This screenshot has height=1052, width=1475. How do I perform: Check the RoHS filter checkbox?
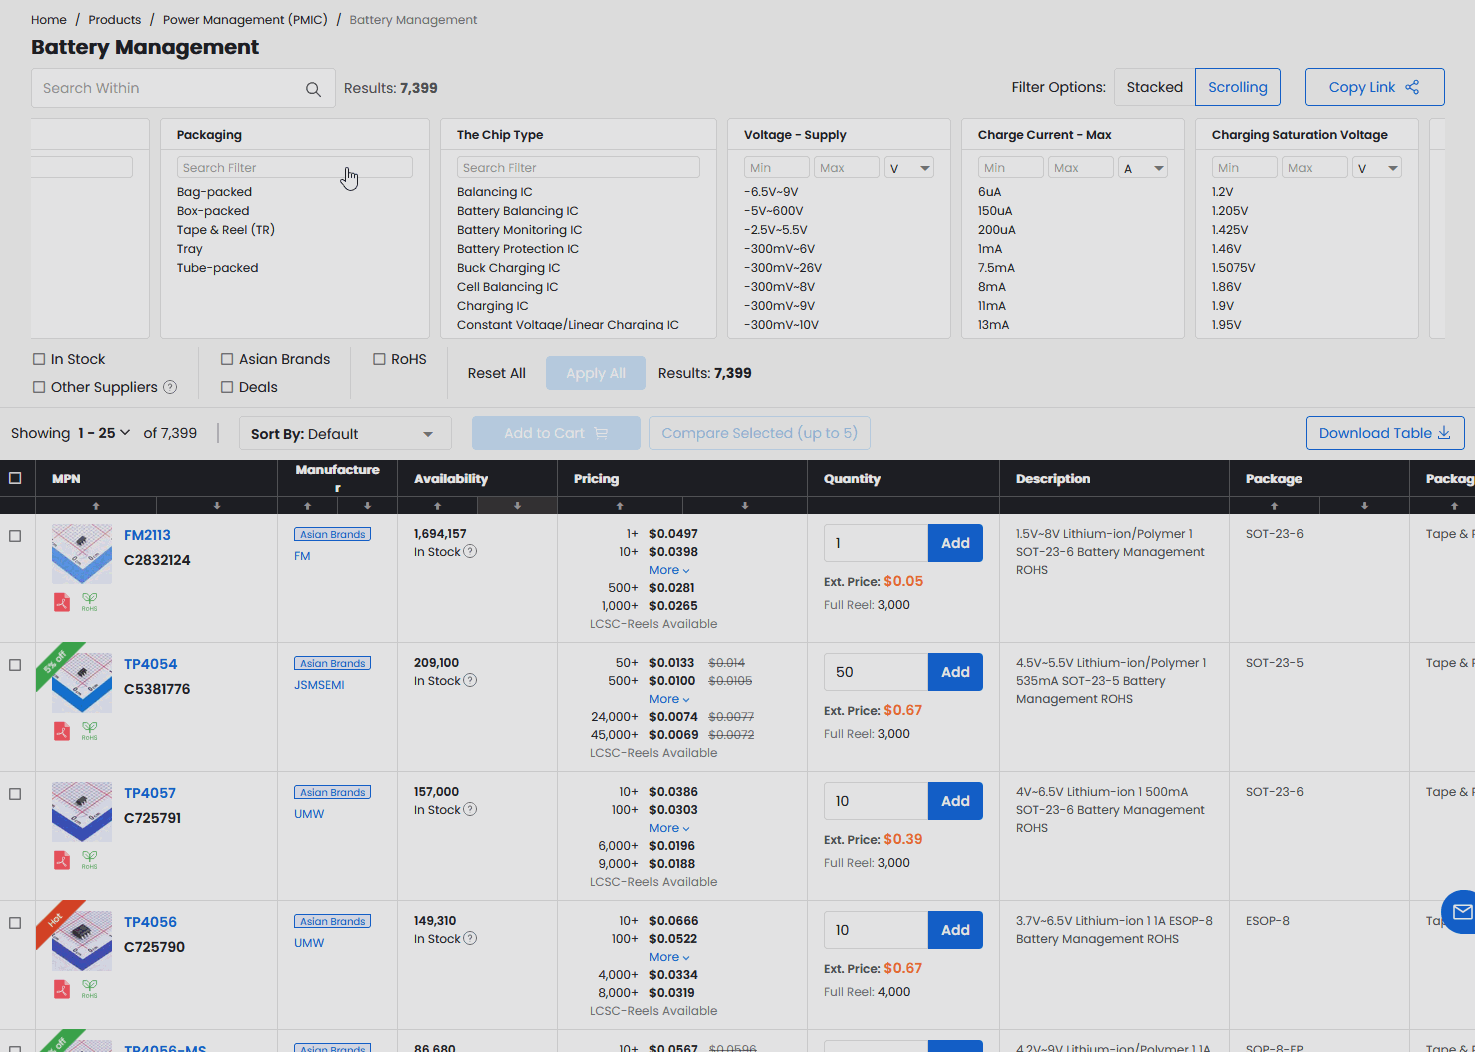coord(380,358)
